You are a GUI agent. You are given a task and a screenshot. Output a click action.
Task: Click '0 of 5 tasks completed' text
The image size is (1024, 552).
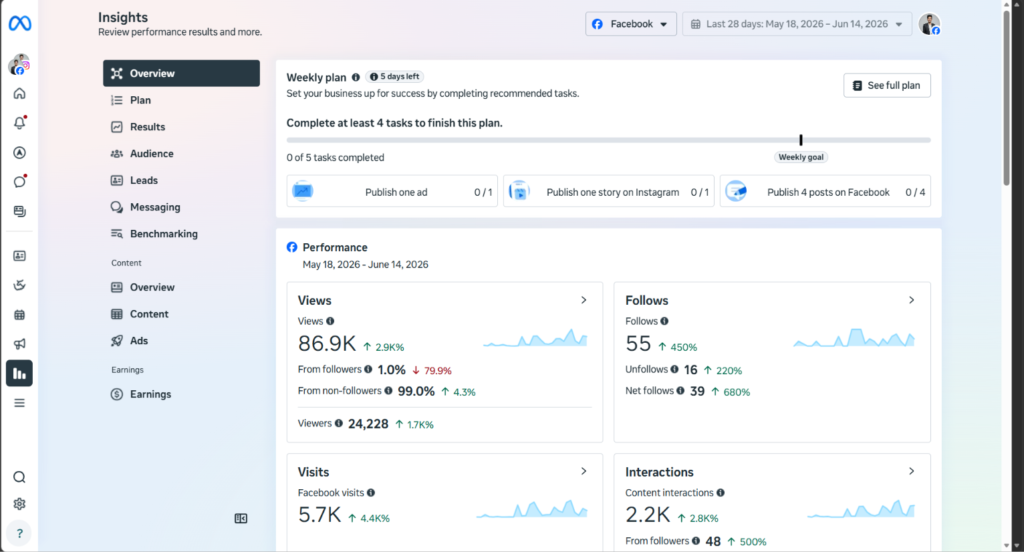[x=335, y=157]
